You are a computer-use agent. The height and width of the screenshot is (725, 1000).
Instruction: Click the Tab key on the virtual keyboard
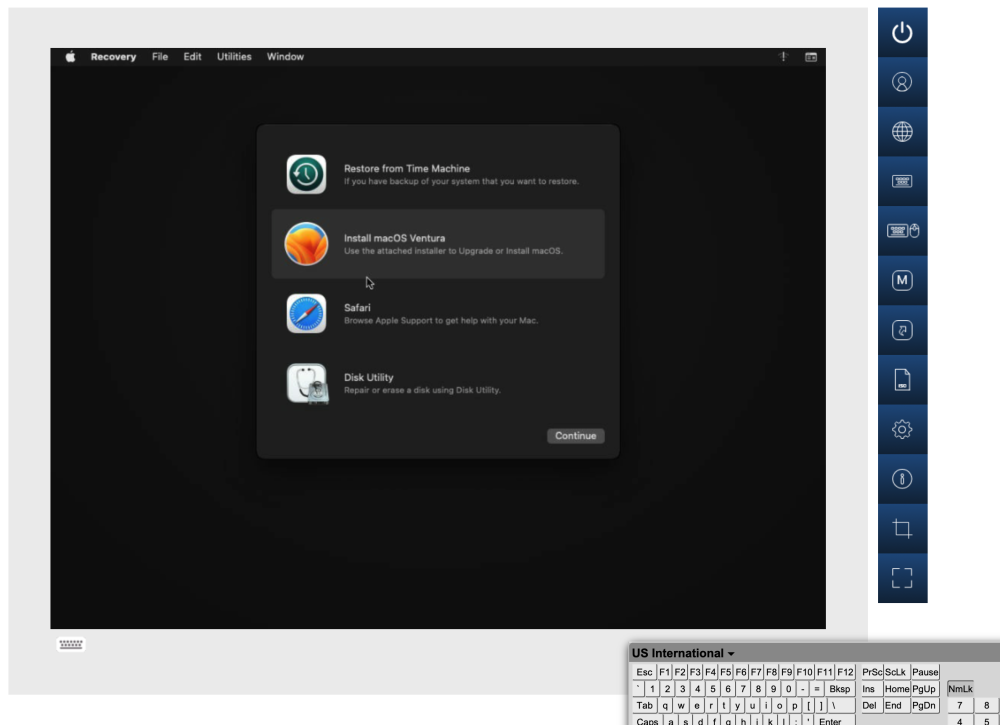point(645,705)
